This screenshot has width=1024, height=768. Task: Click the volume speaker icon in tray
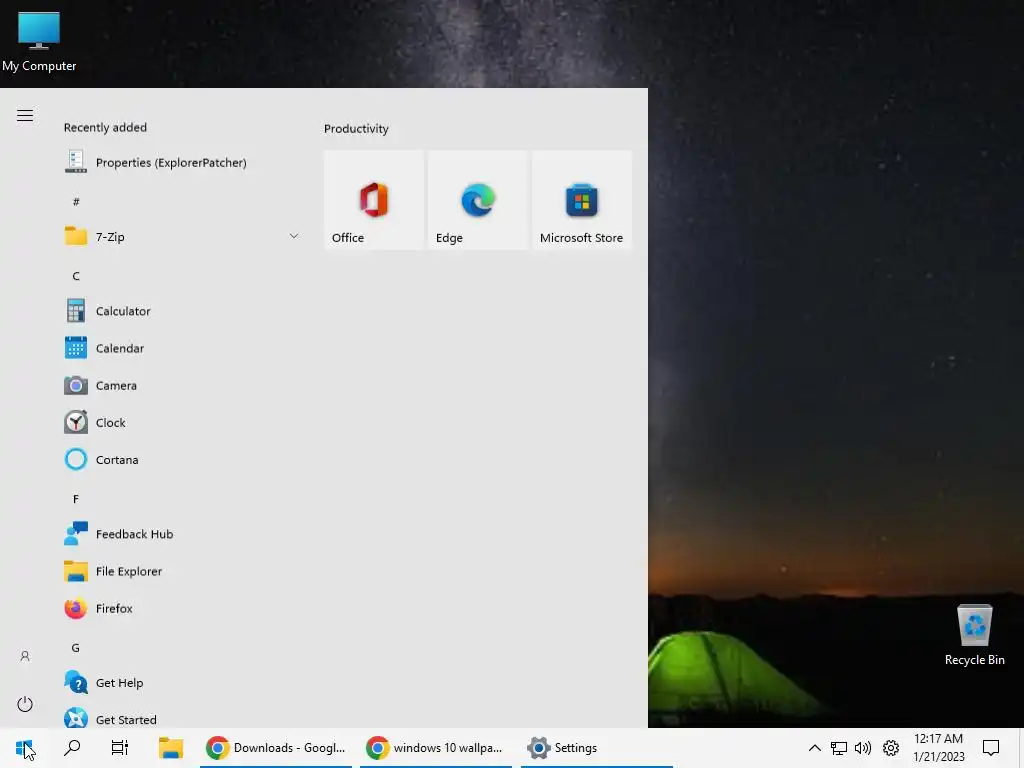tap(863, 748)
